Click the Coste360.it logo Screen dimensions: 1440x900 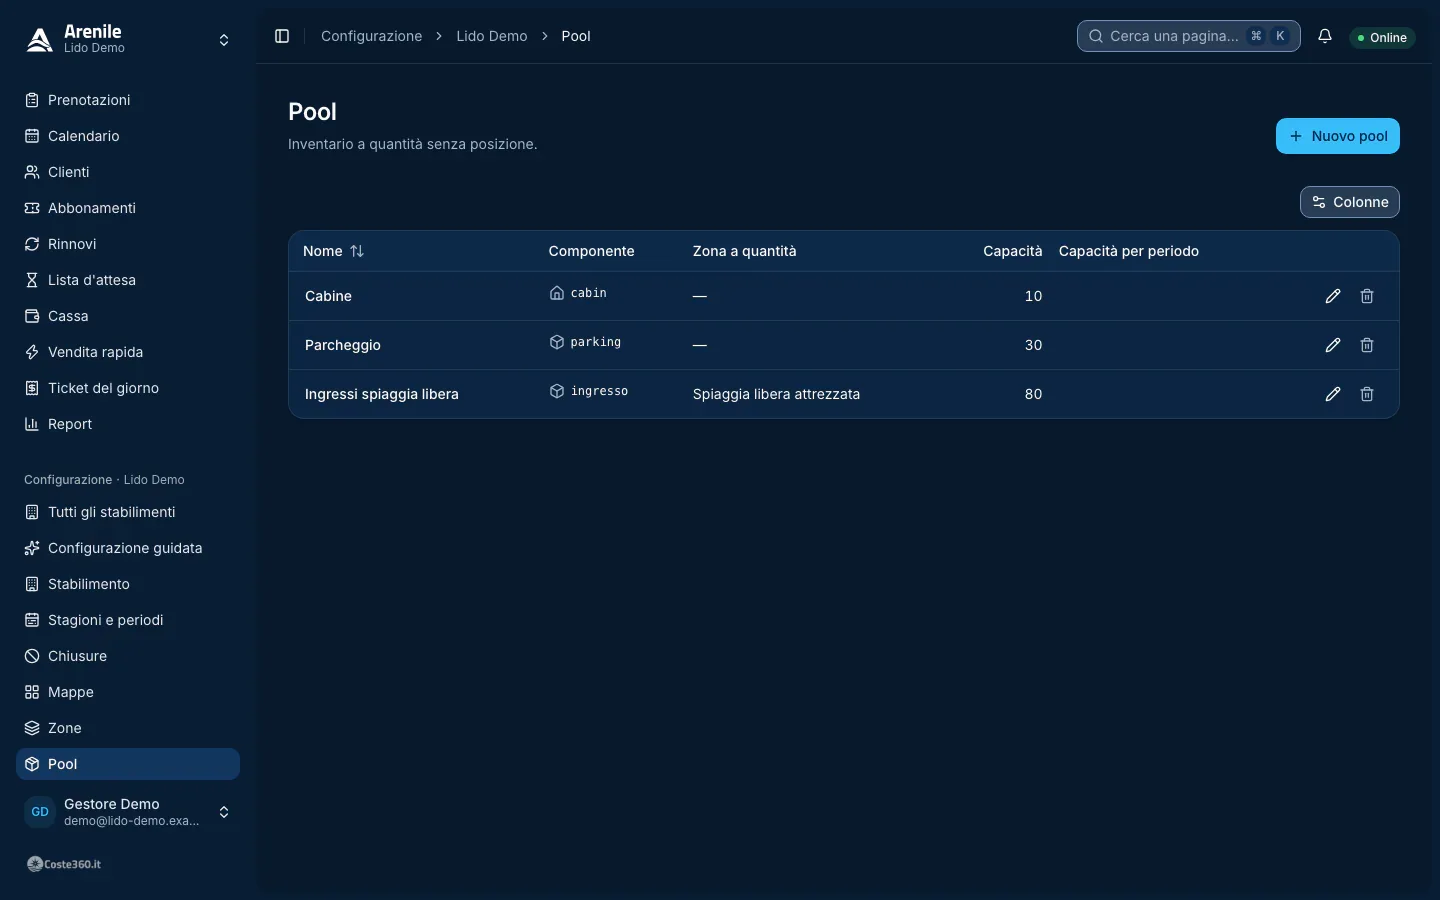(x=64, y=864)
